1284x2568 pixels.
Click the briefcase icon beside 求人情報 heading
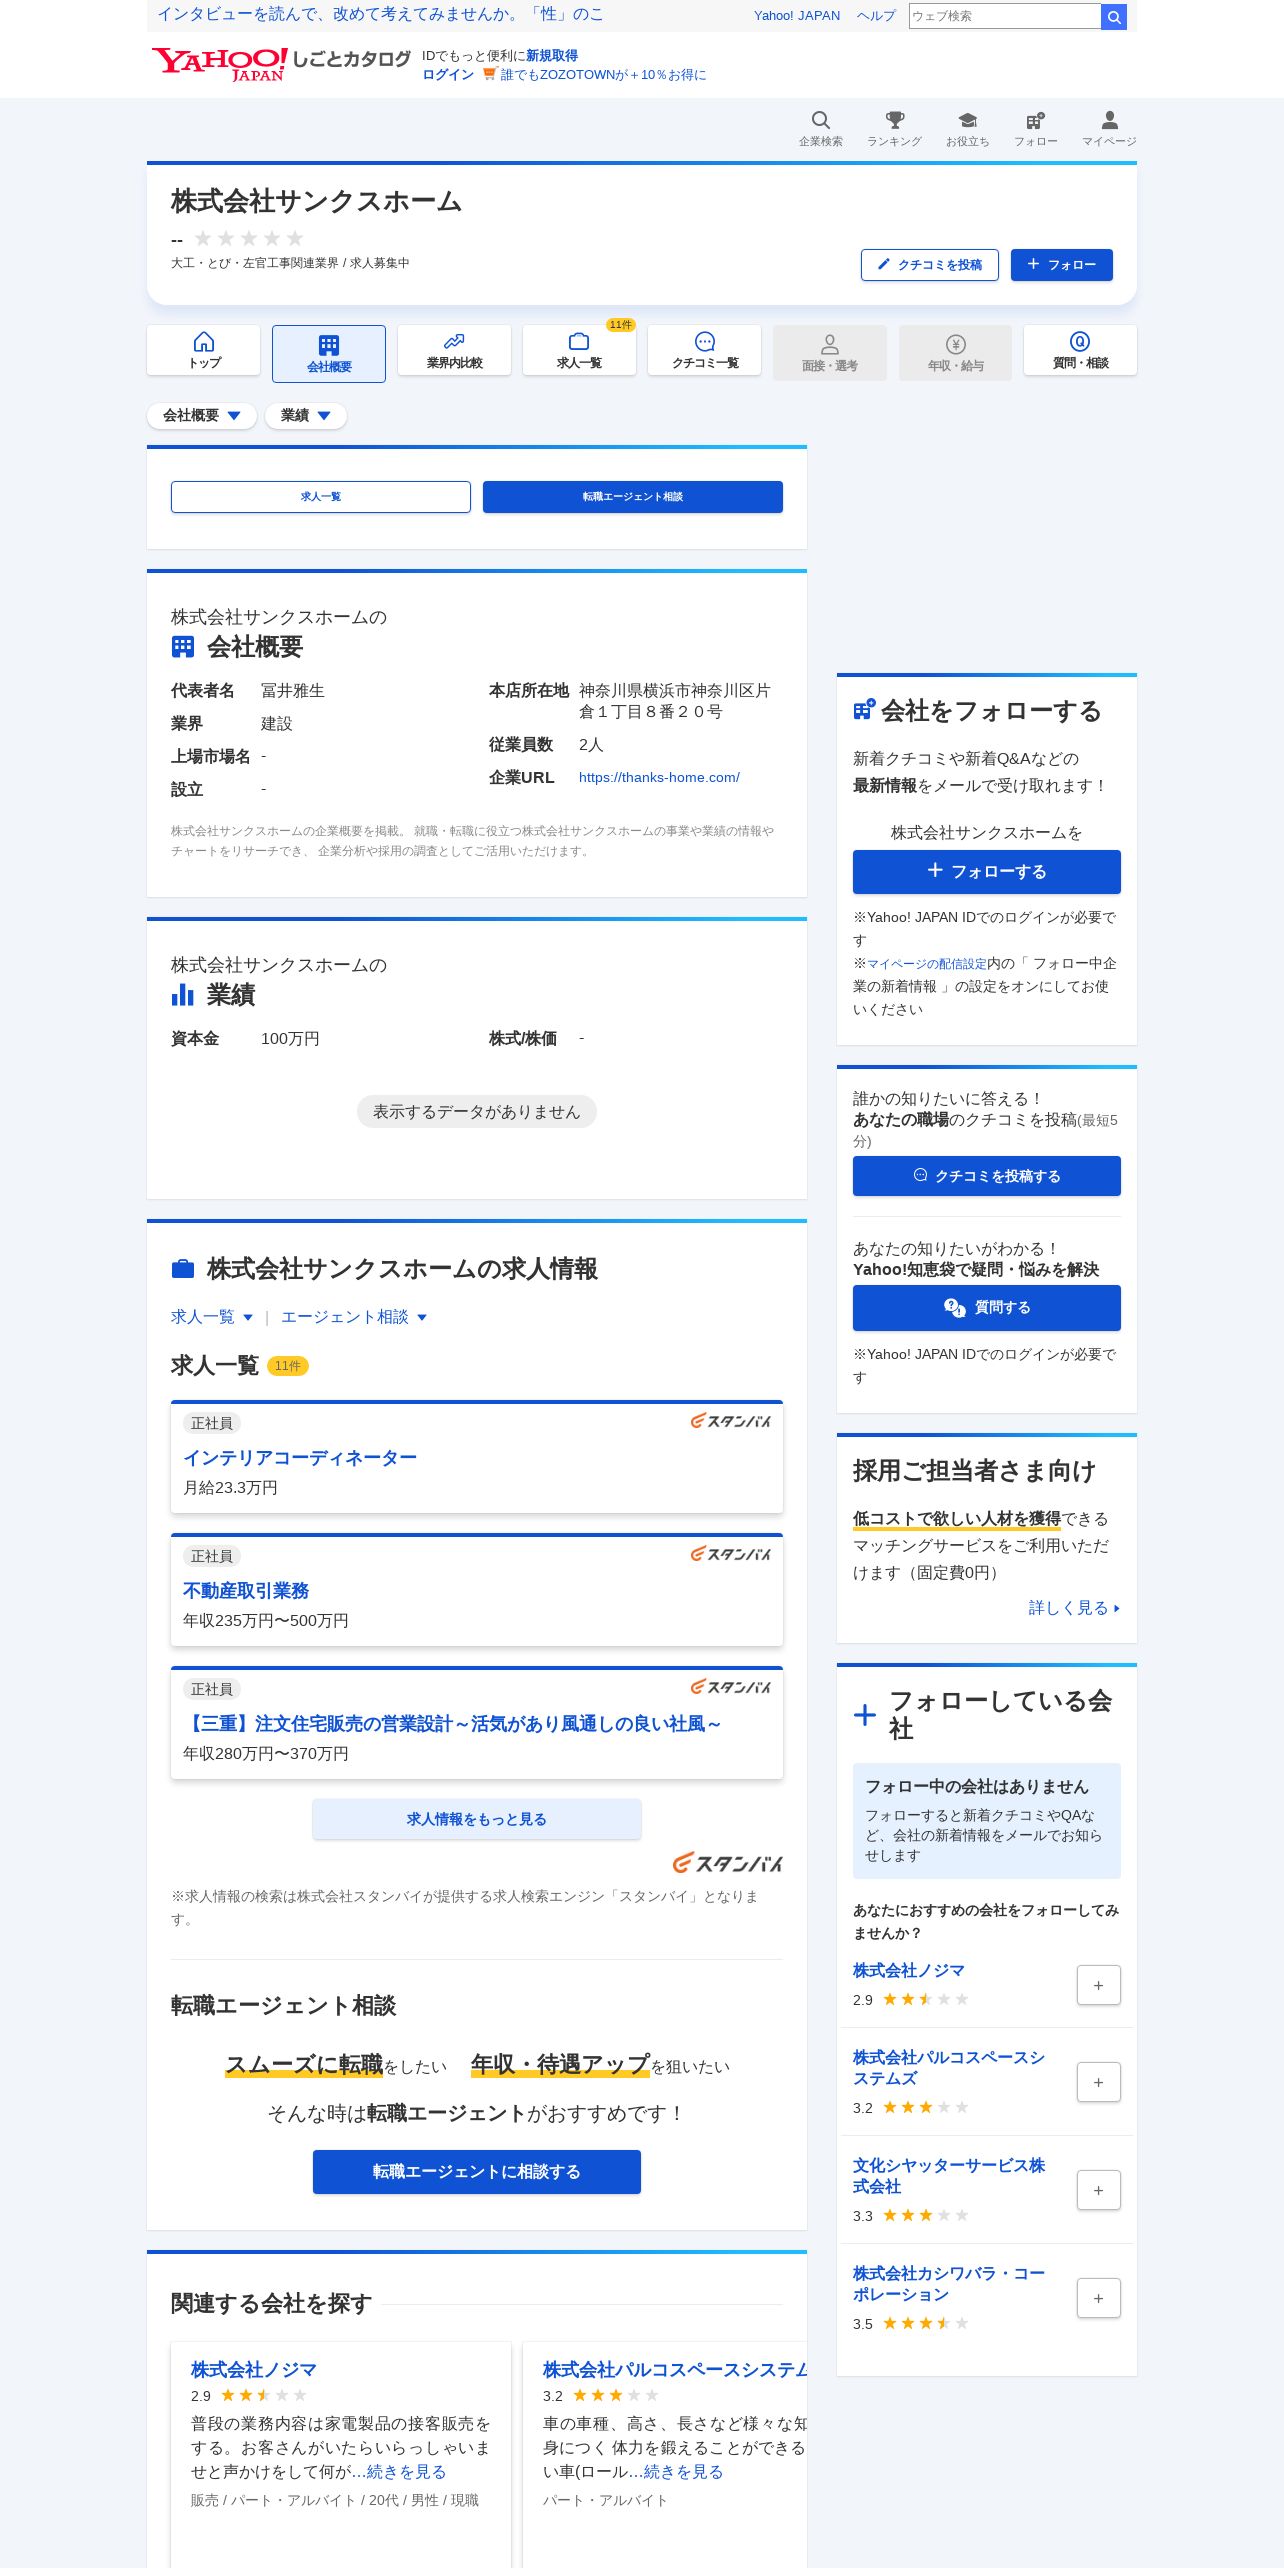coord(182,1269)
